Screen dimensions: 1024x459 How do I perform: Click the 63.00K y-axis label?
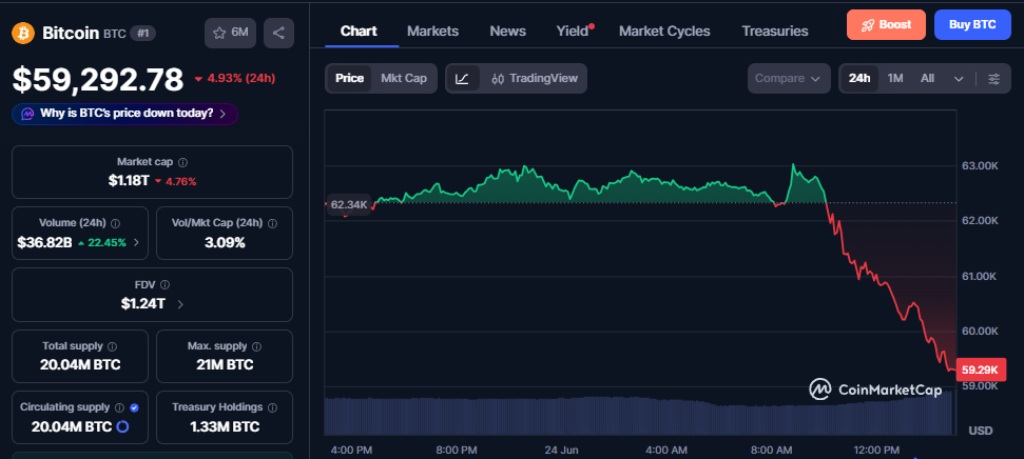tap(980, 166)
